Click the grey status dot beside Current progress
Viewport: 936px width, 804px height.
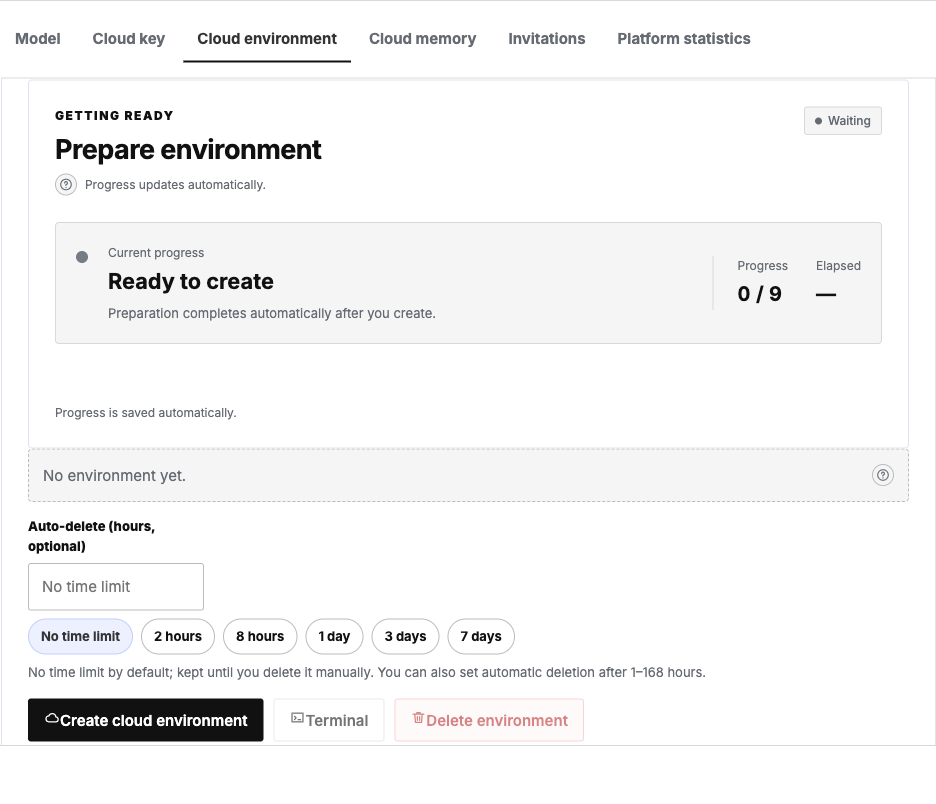pos(82,257)
